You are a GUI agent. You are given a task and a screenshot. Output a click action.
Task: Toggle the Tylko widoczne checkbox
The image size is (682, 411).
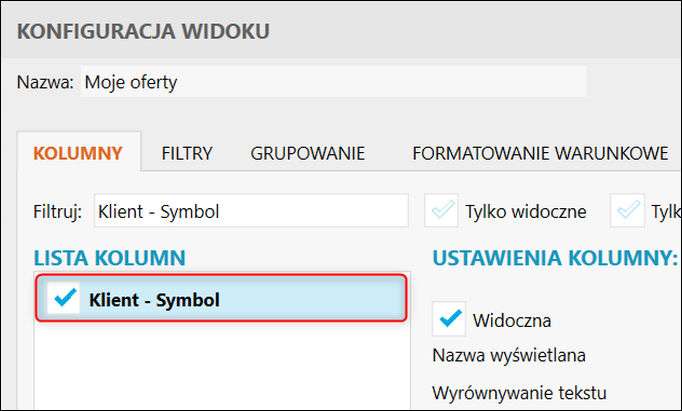coord(441,211)
